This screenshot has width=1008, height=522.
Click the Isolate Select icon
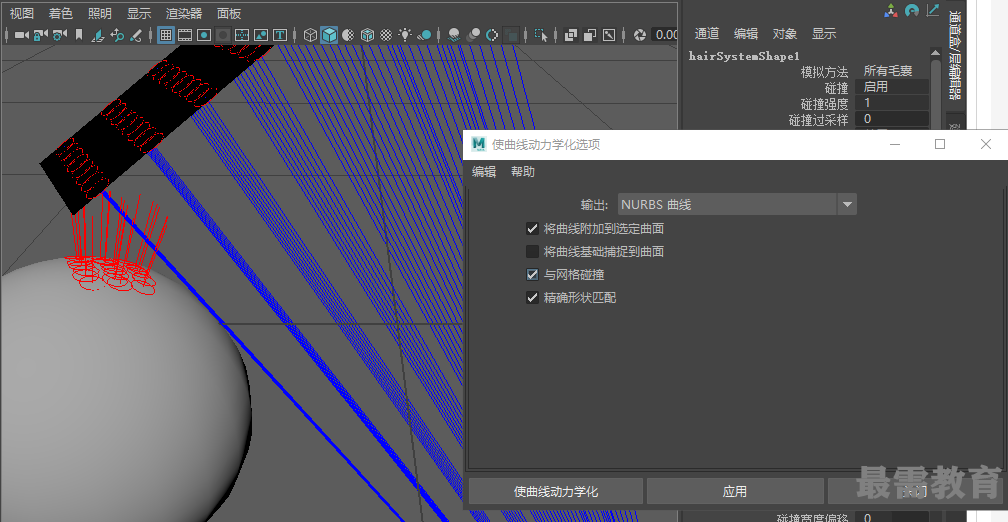point(541,35)
